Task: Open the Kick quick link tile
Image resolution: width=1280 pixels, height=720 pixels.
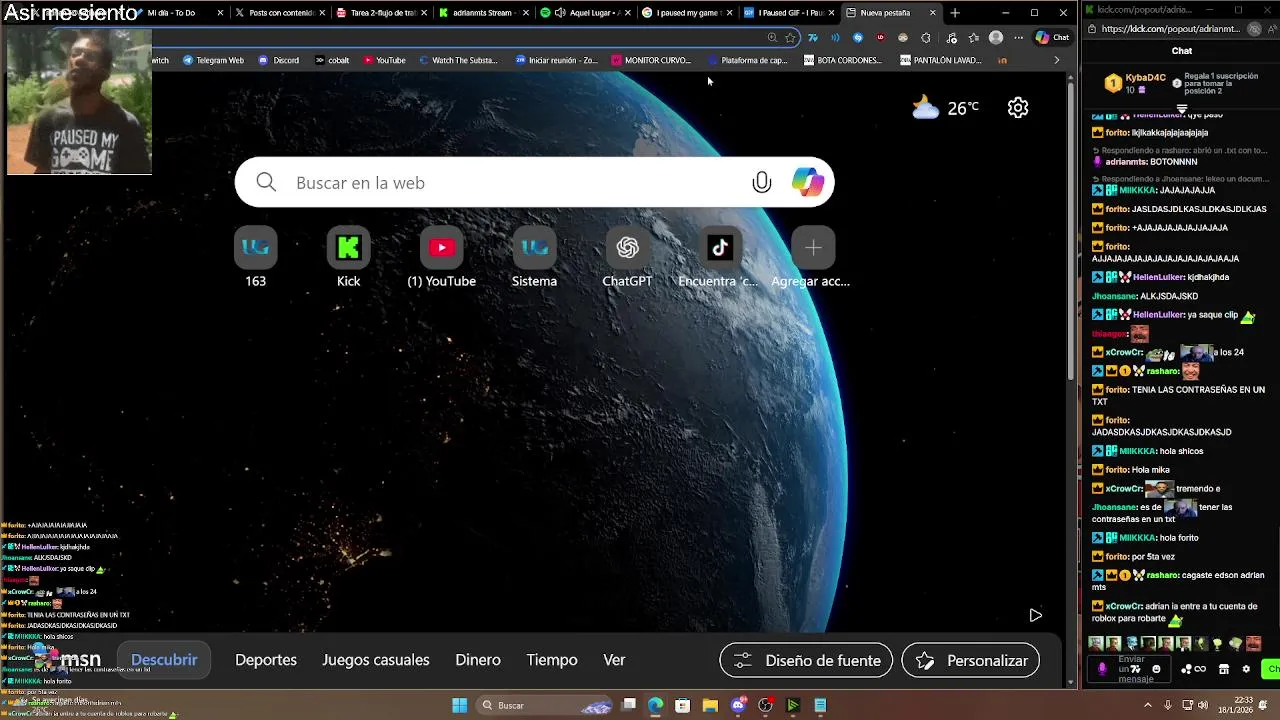Action: point(348,257)
